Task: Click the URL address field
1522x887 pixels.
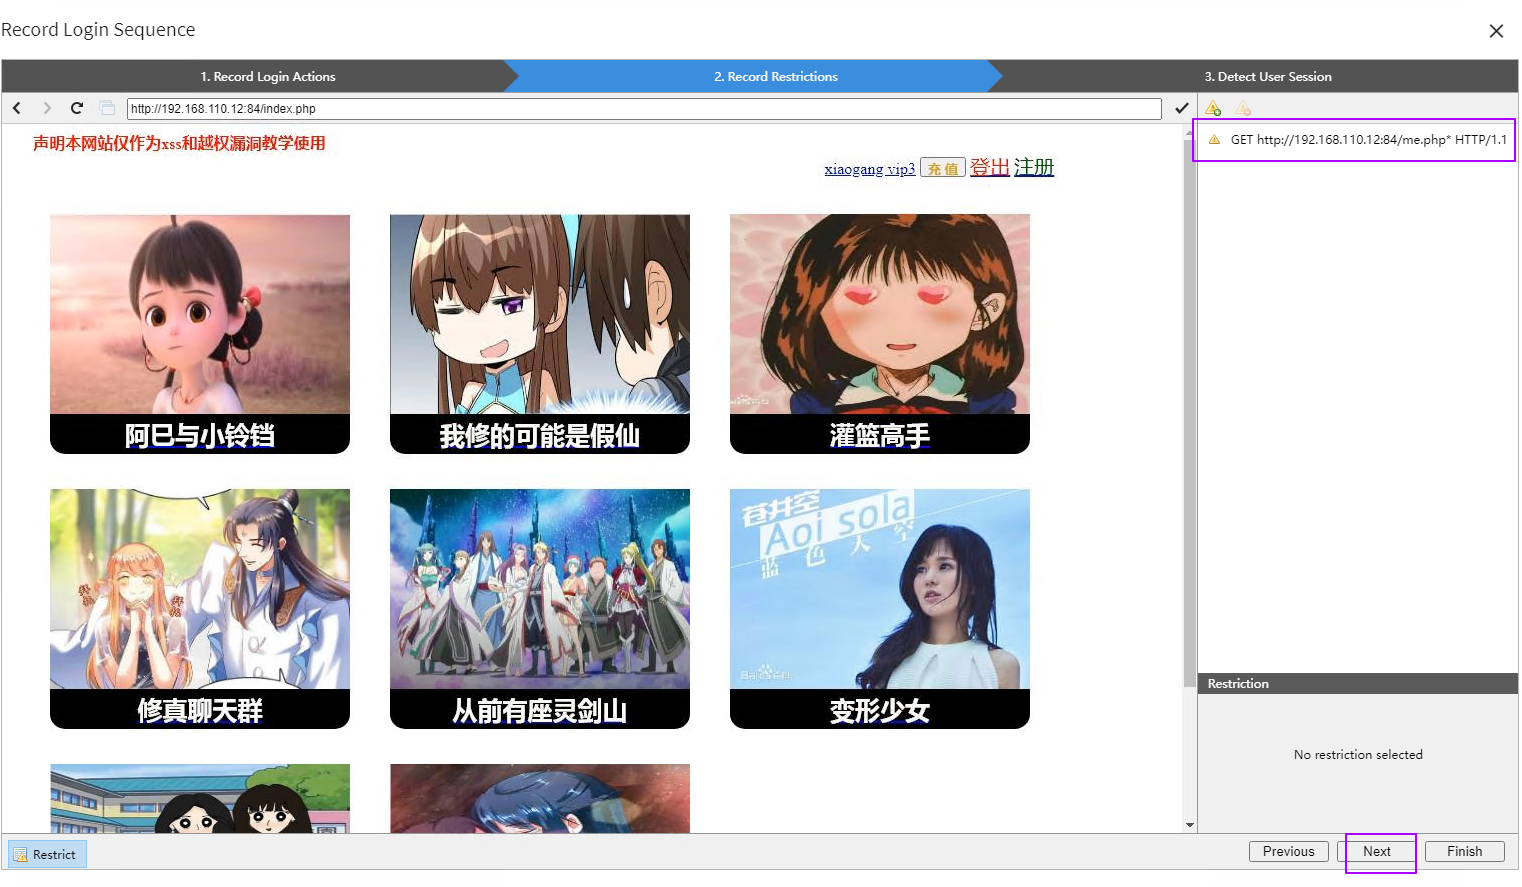Action: (644, 108)
